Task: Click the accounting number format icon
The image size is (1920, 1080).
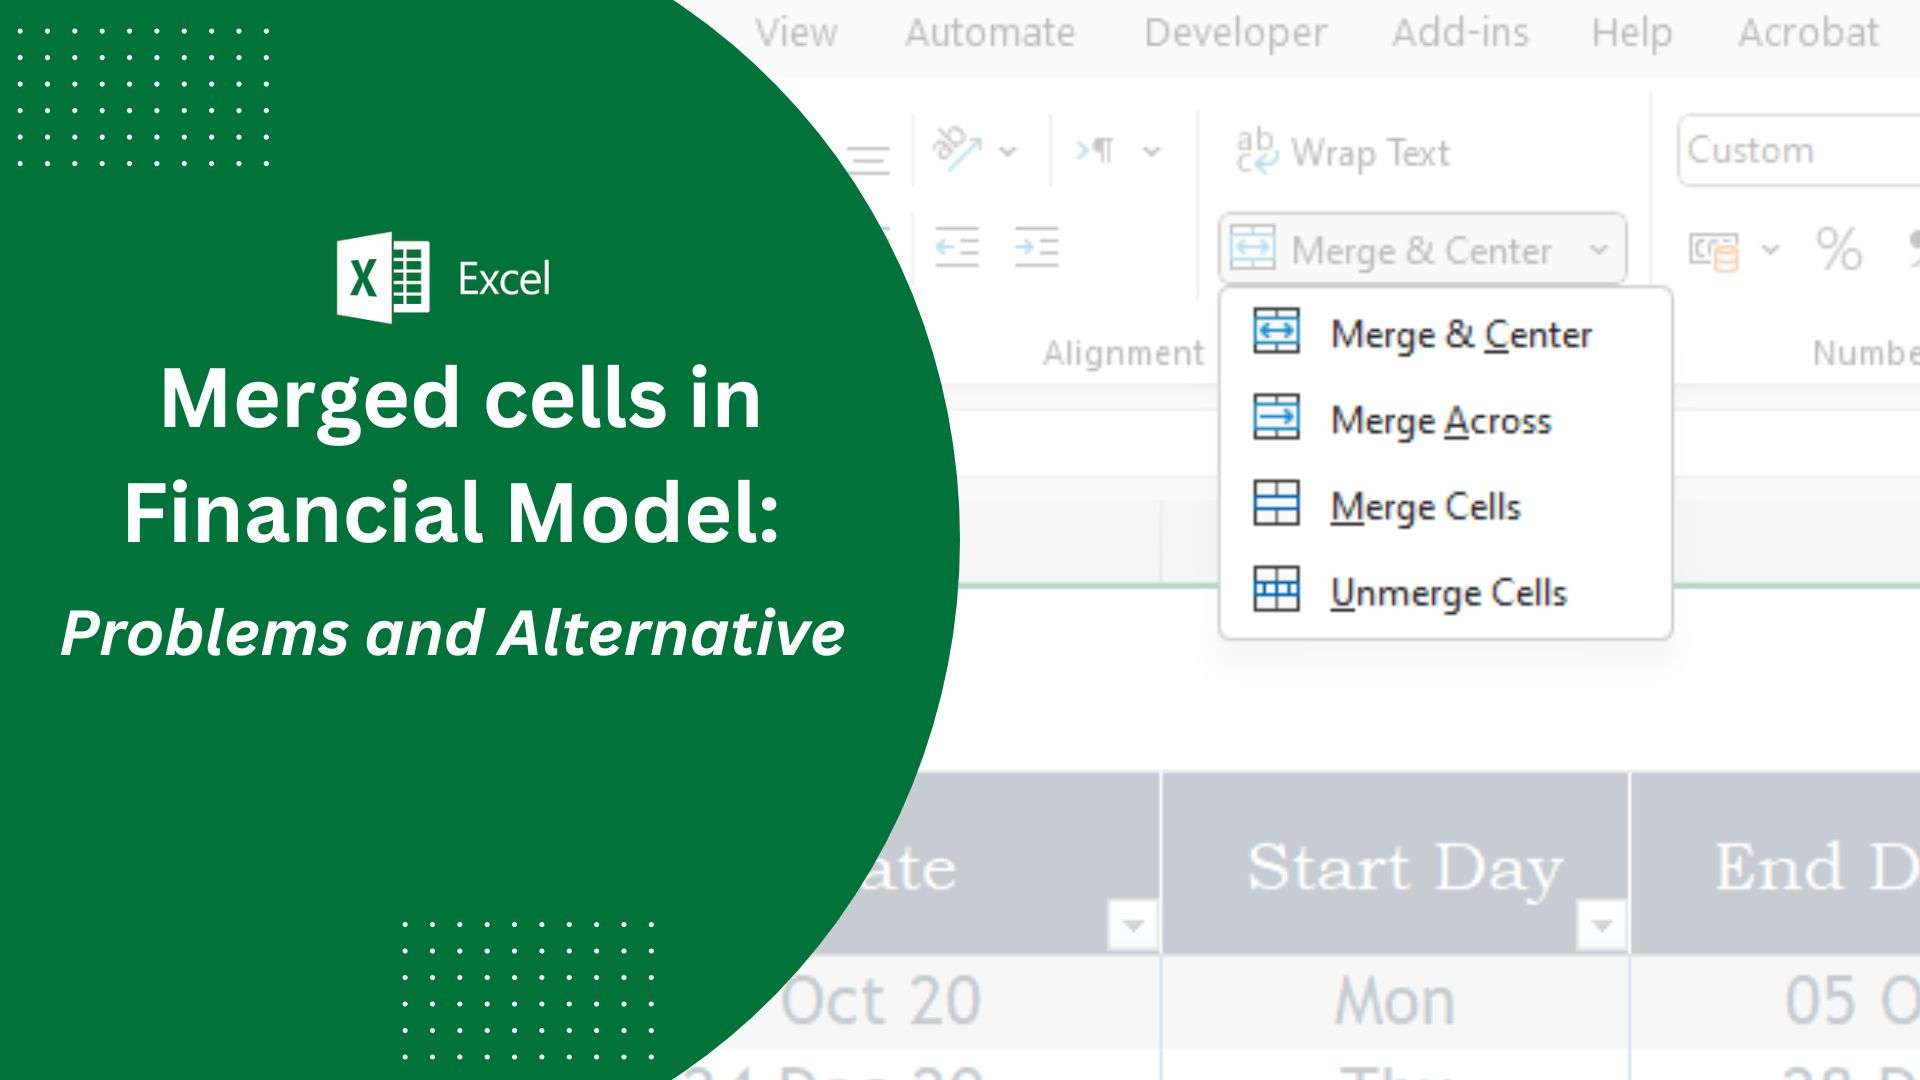Action: [1713, 251]
